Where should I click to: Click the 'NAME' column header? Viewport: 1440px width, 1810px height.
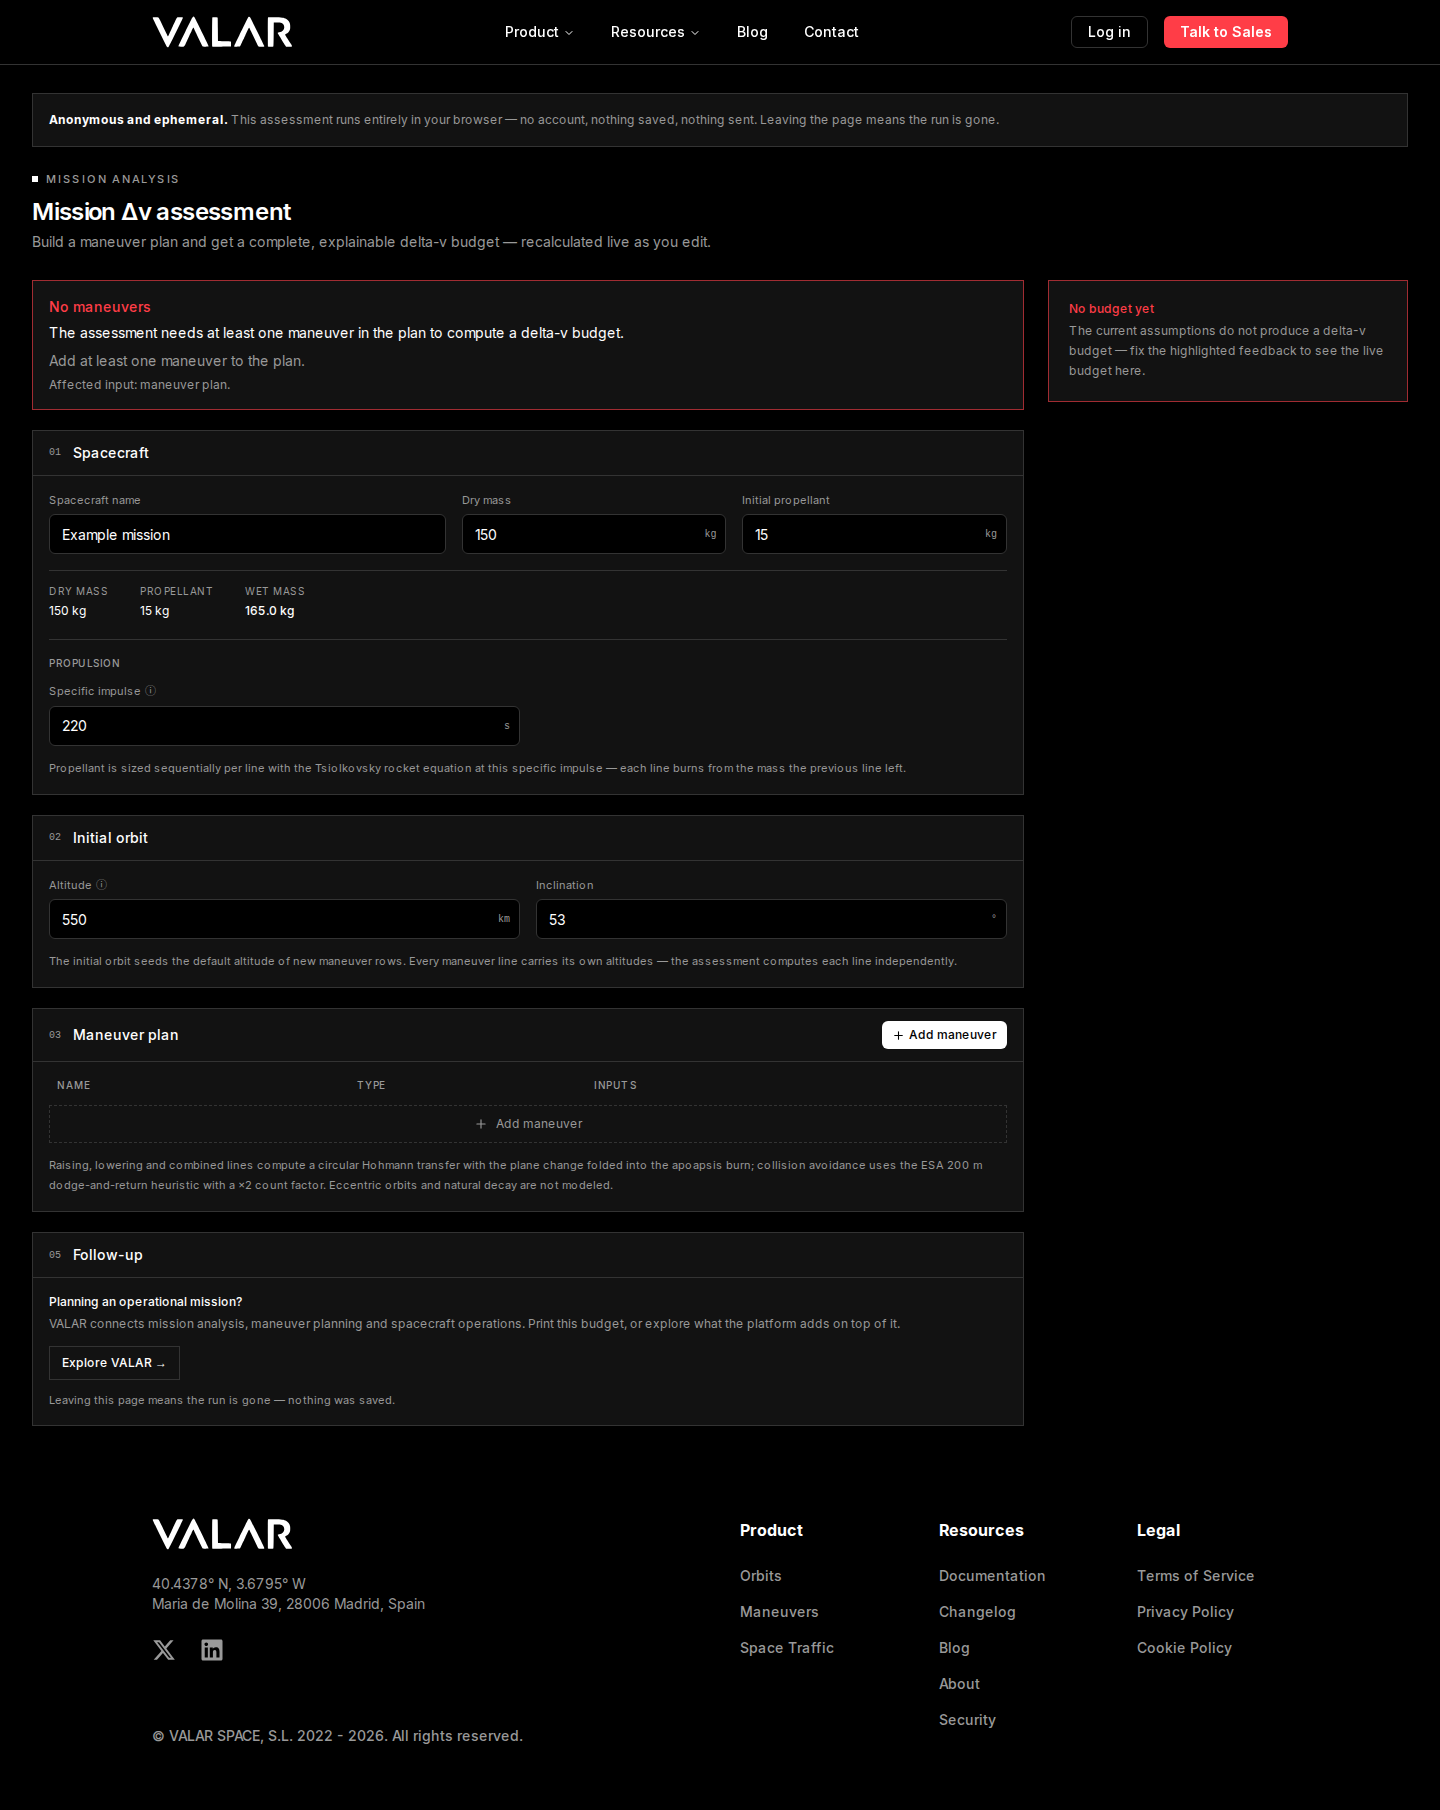(74, 1085)
